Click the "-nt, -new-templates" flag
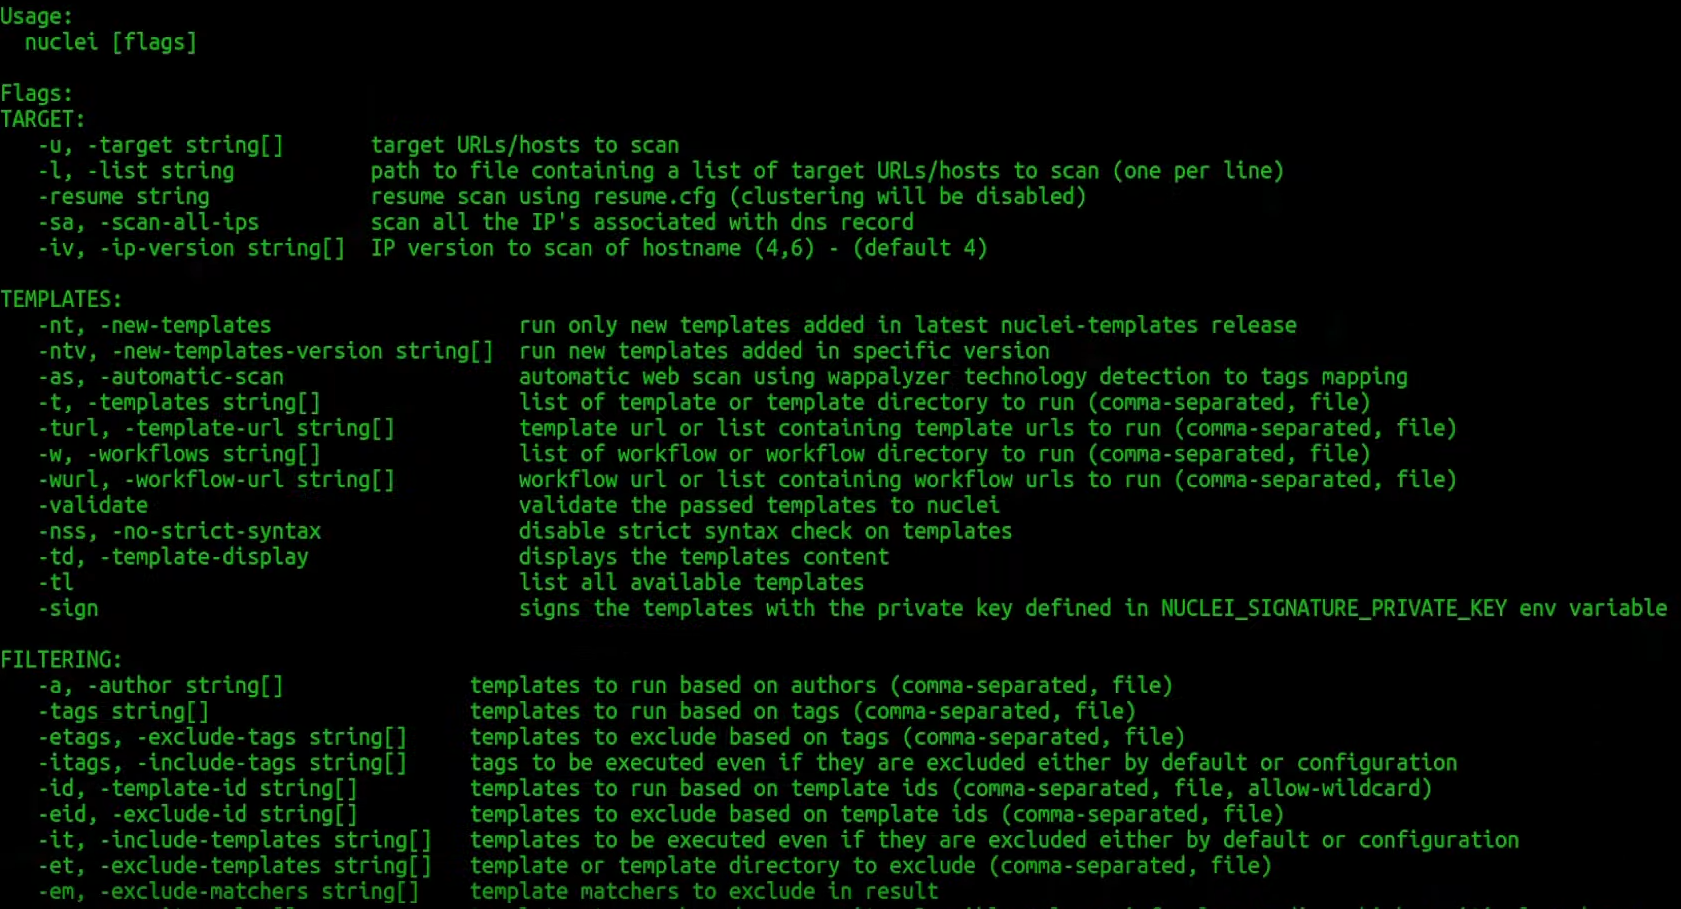Image resolution: width=1681 pixels, height=909 pixels. tap(154, 325)
